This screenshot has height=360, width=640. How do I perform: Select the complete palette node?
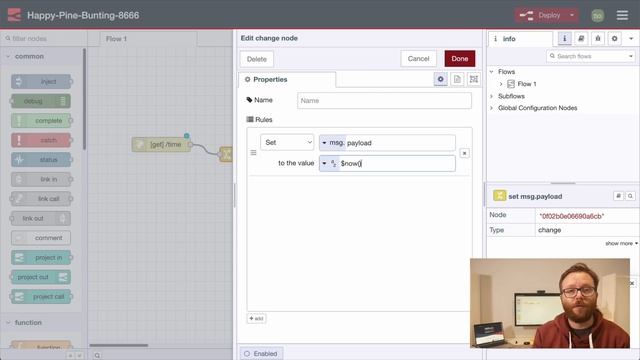point(41,120)
